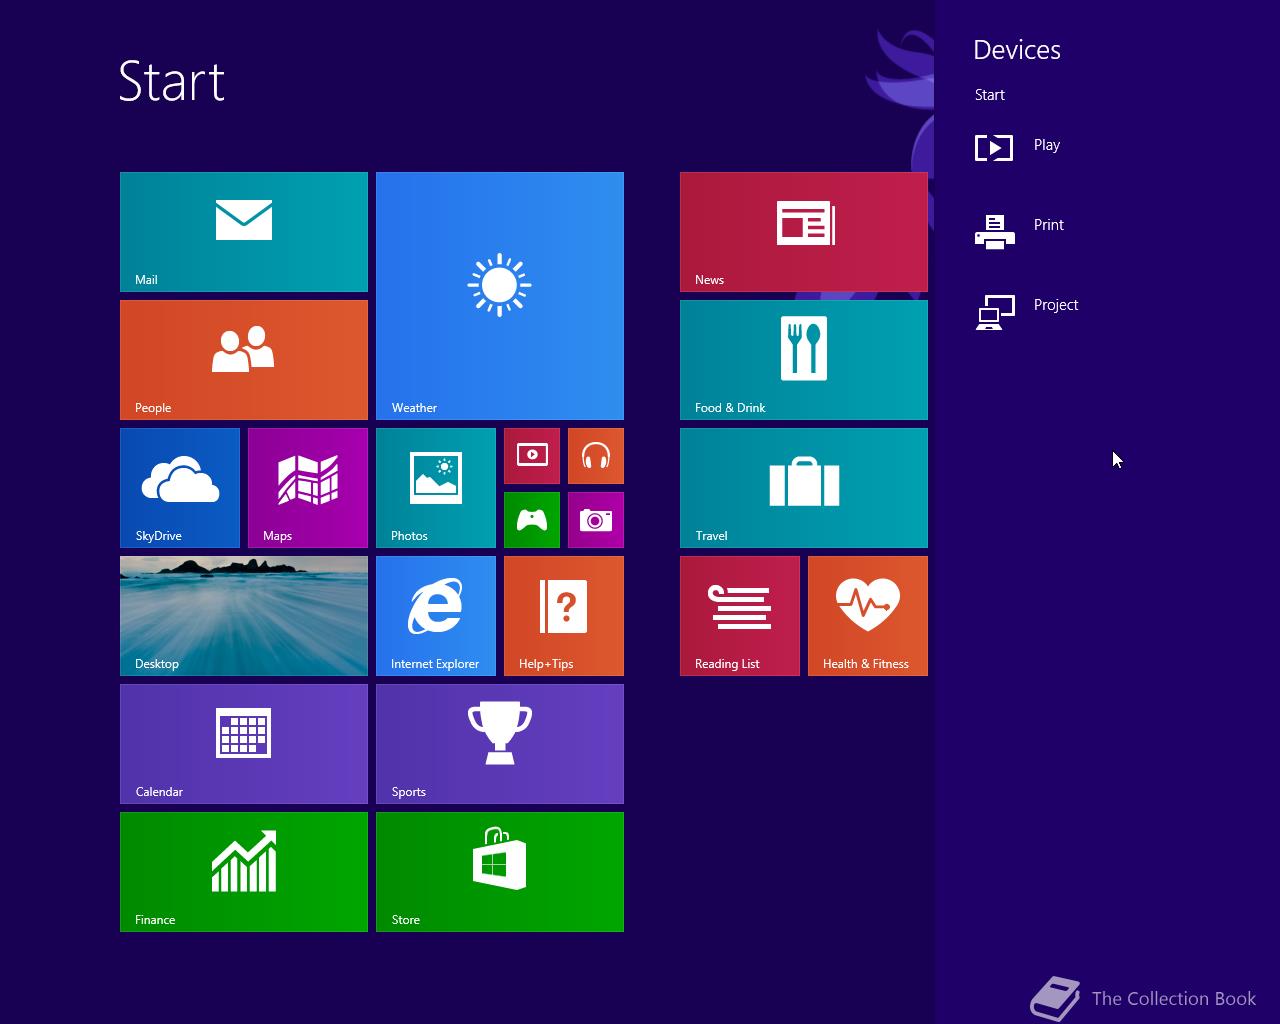Open the Photos tile
Viewport: 1280px width, 1024px height.
click(436, 488)
